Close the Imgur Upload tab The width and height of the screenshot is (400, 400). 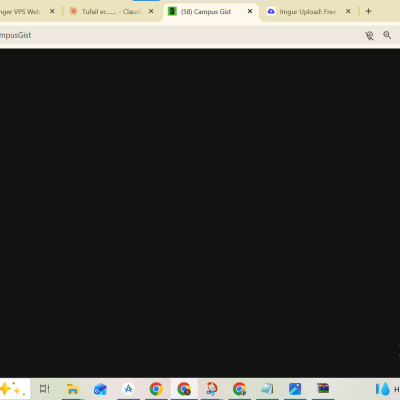(x=348, y=11)
